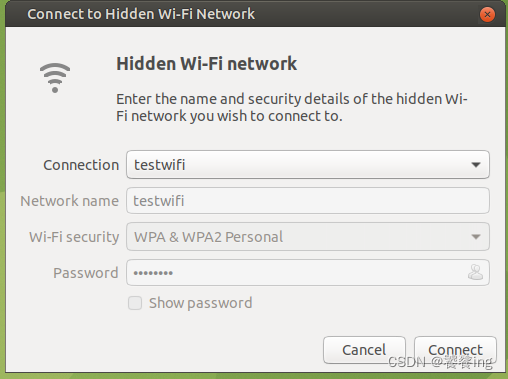The height and width of the screenshot is (379, 508).
Task: Click the Hidden Wi-Fi network heading
Action: [206, 64]
